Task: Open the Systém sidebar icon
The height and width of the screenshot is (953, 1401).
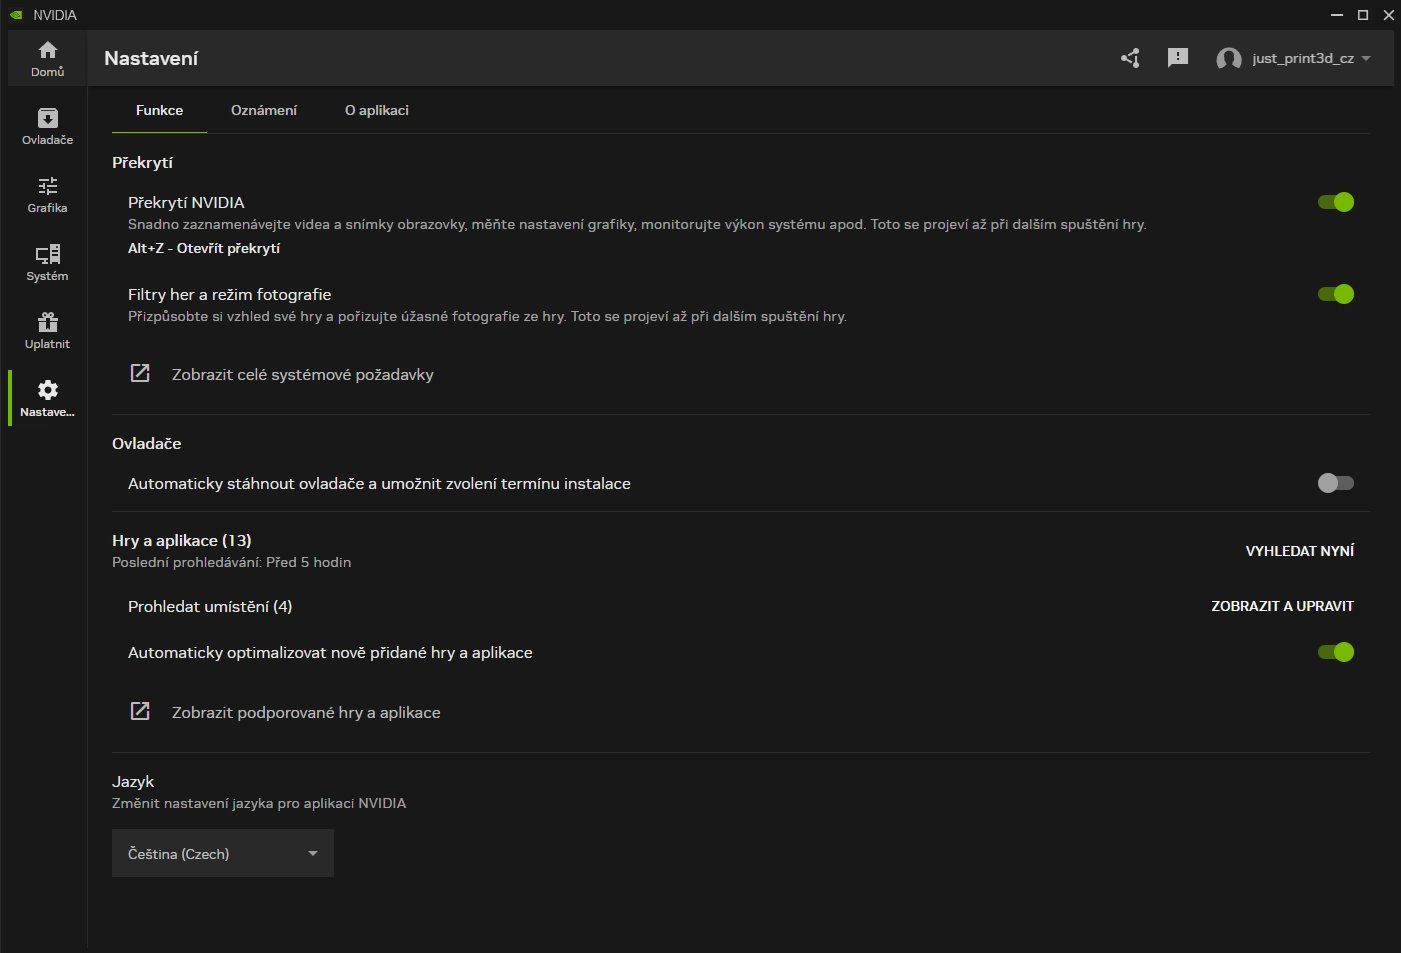Action: coord(47,255)
